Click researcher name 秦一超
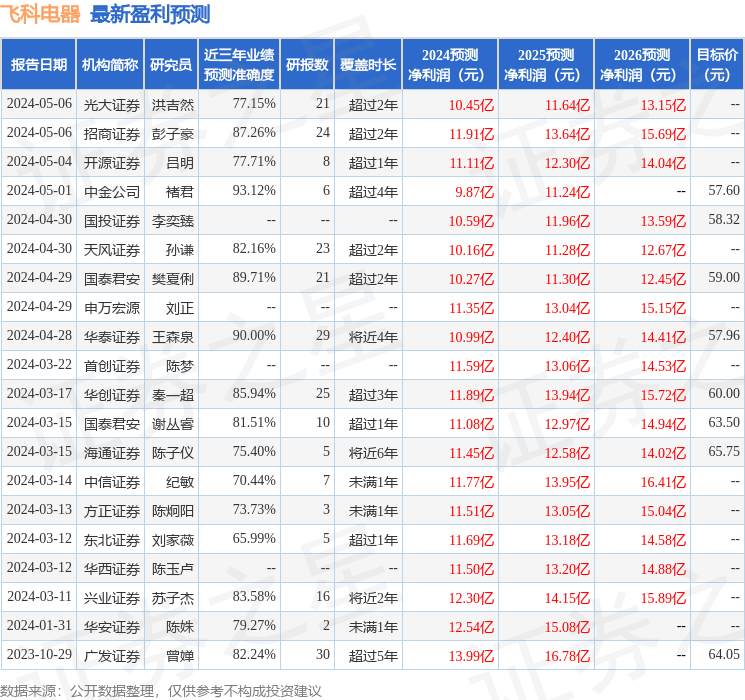This screenshot has width=745, height=700. click(173, 395)
